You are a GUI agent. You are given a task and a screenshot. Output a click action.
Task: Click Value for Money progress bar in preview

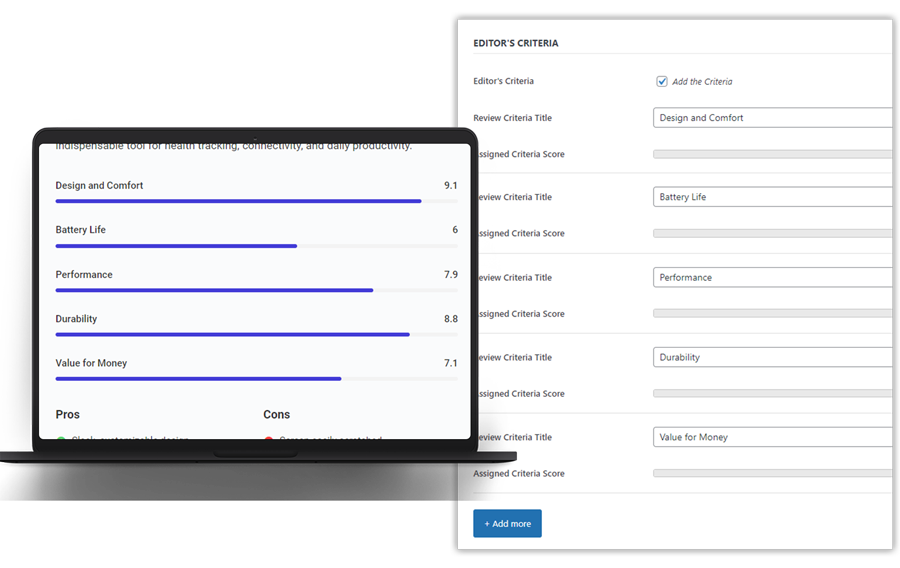[x=257, y=379]
